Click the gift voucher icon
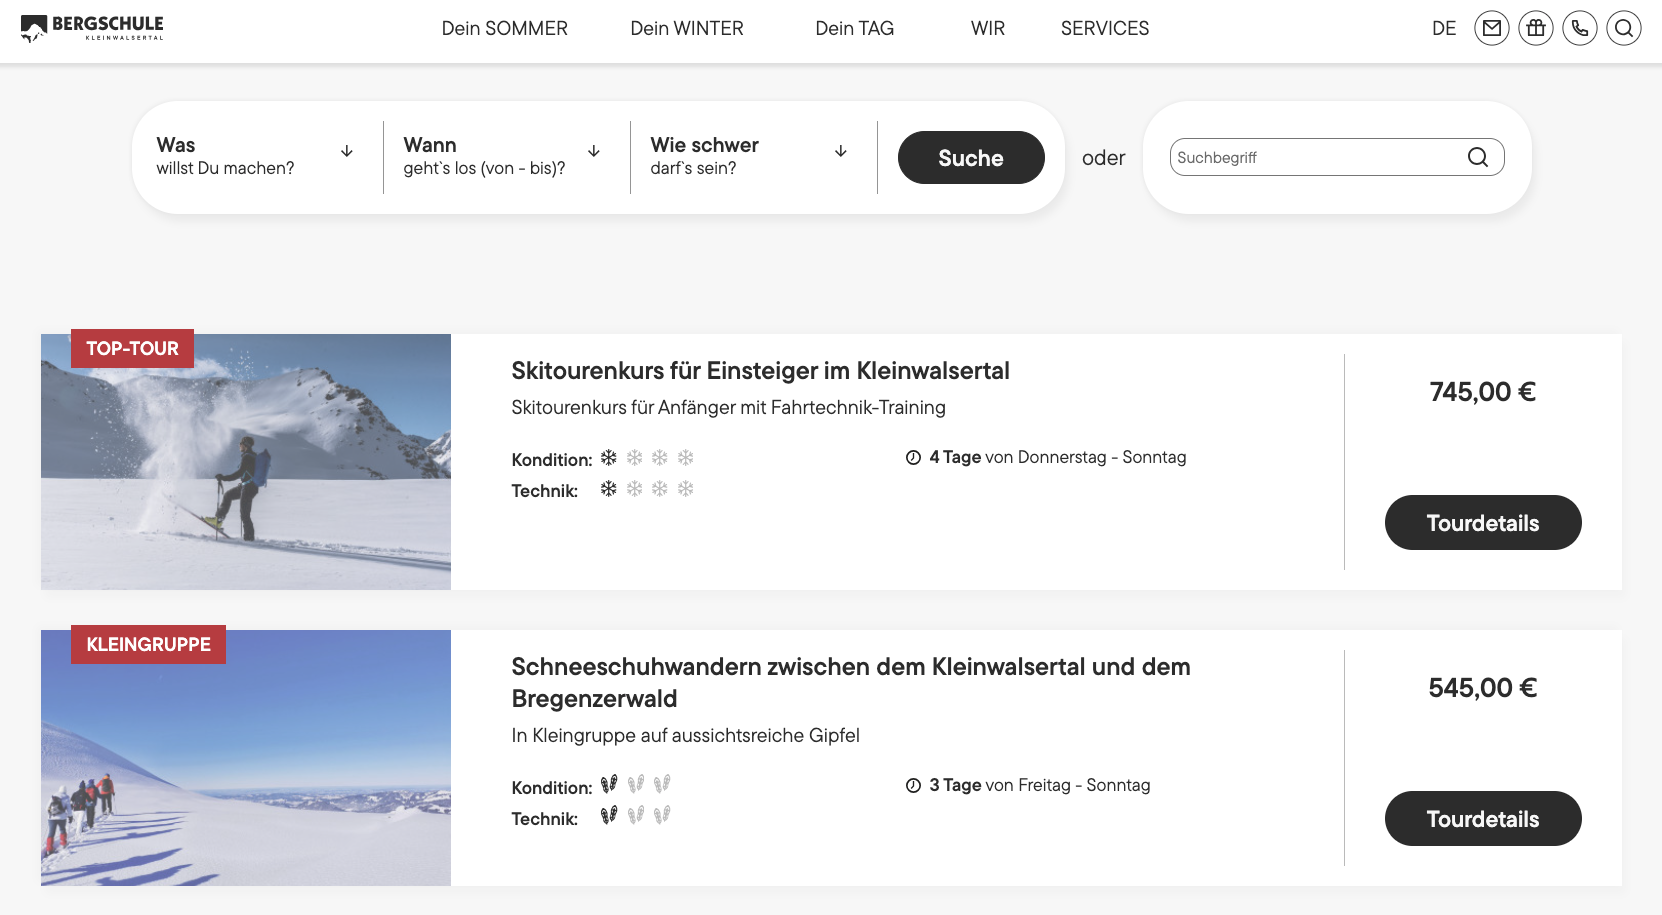Screen dimensions: 1662x915 click(x=1535, y=28)
